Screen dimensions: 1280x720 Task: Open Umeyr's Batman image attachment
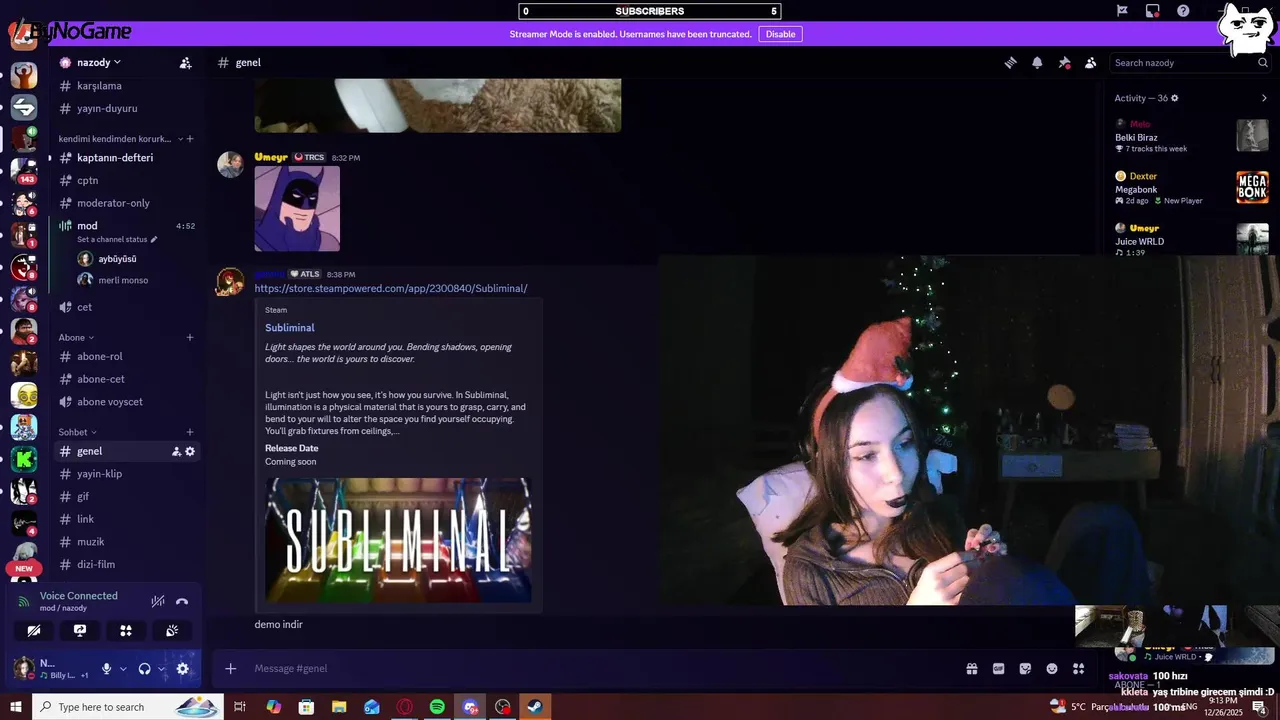pyautogui.click(x=297, y=209)
